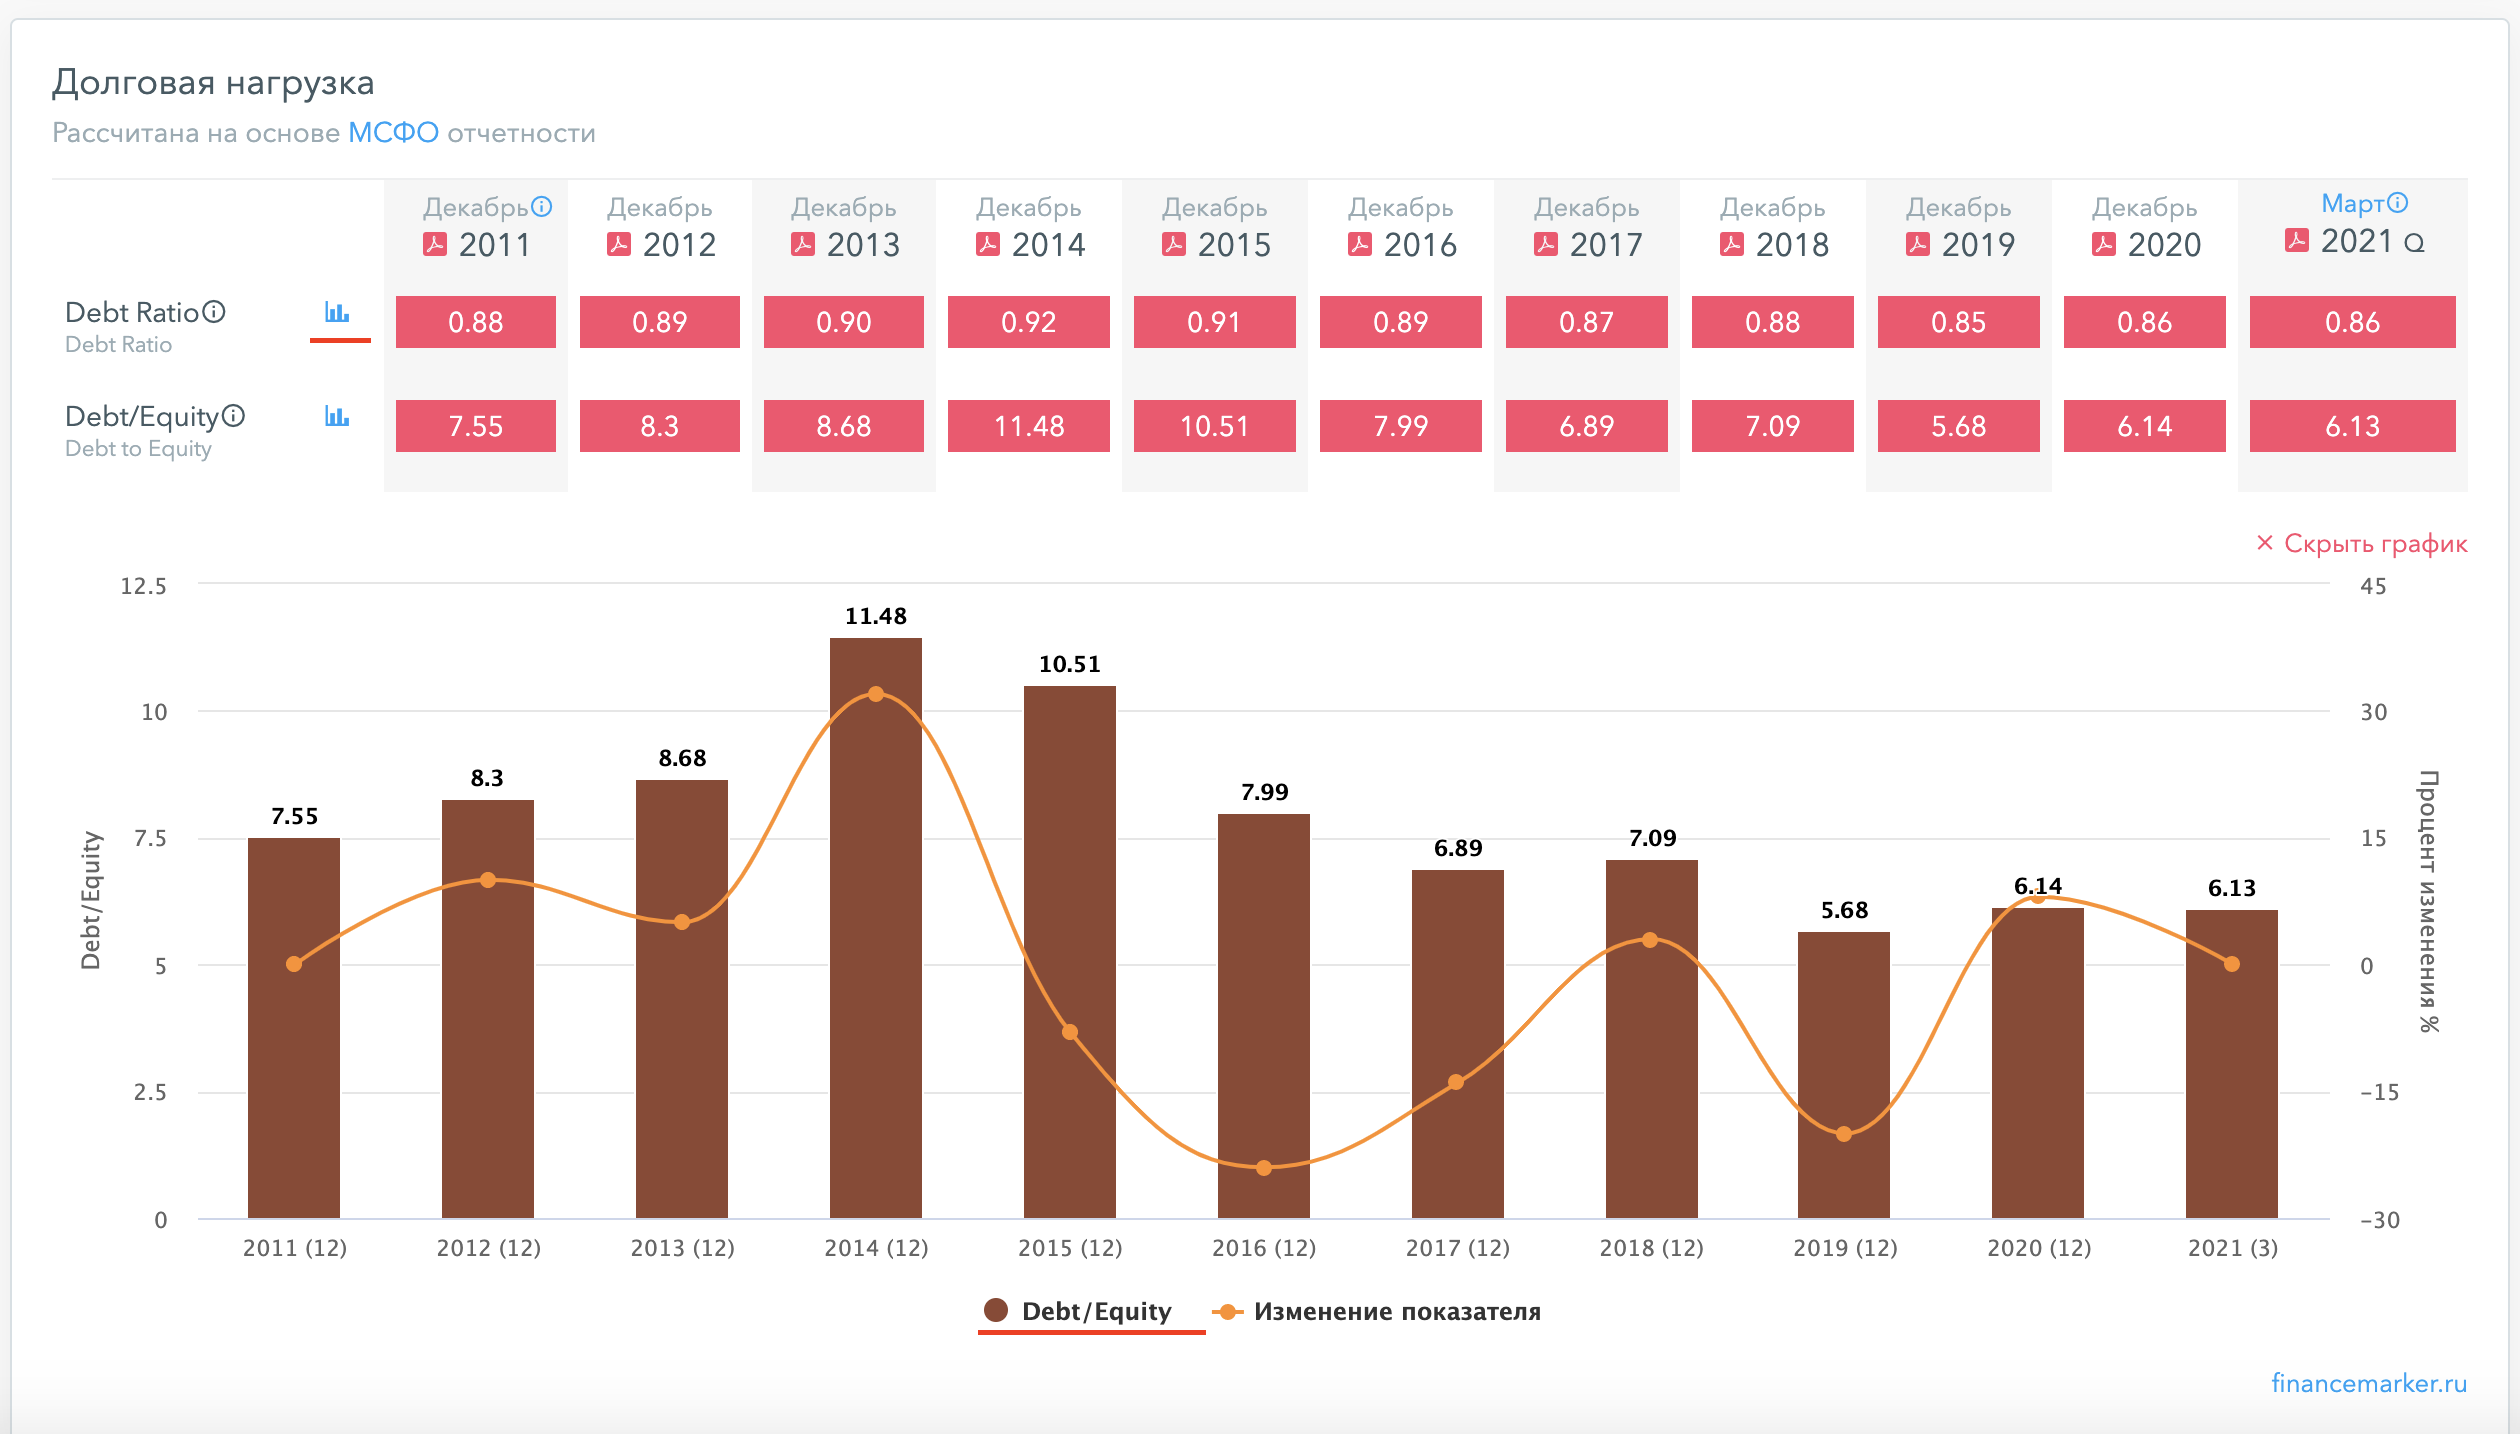Click the Debt/Equity cell 10.51
Screen dimensions: 2520x1434
[x=1215, y=426]
